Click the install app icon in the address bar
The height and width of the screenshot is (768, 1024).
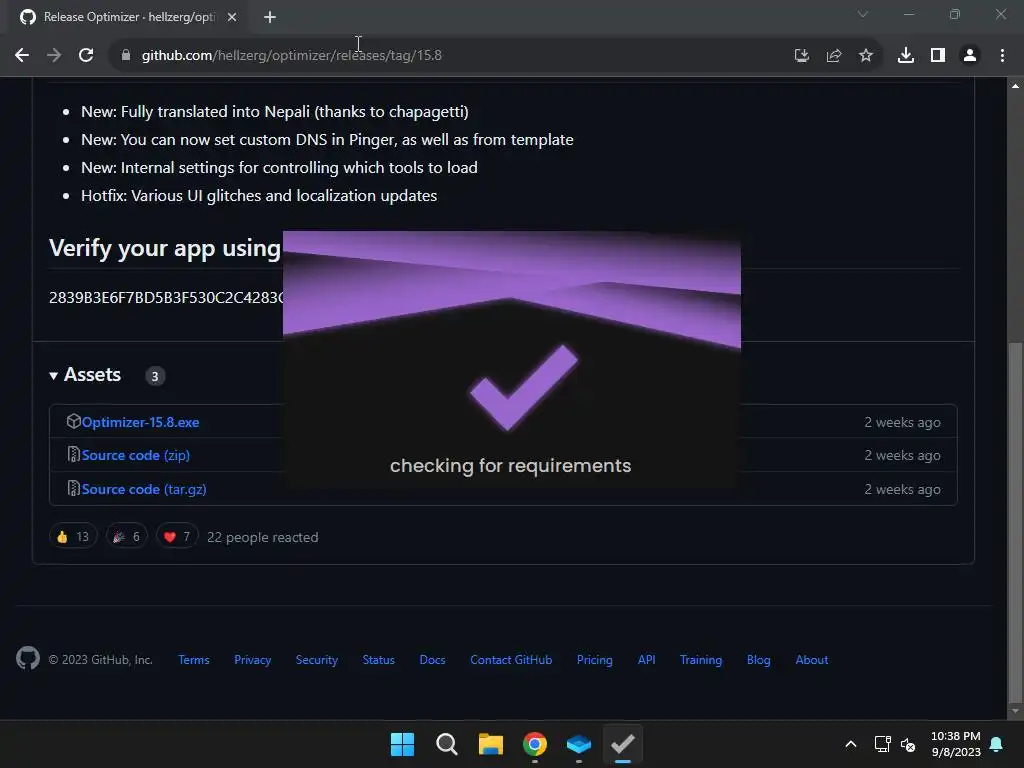(x=802, y=56)
